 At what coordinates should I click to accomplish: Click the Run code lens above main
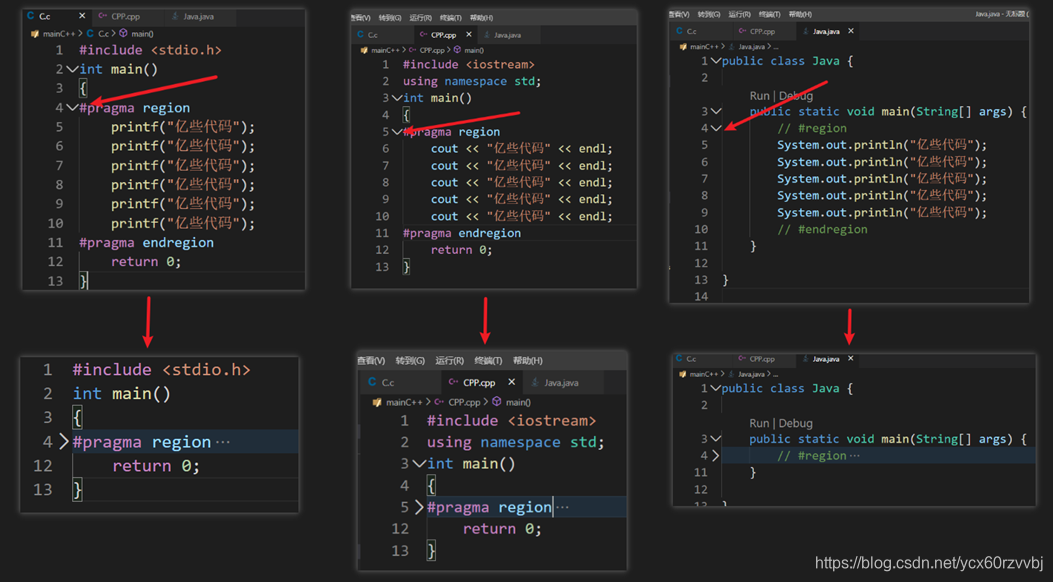[758, 96]
